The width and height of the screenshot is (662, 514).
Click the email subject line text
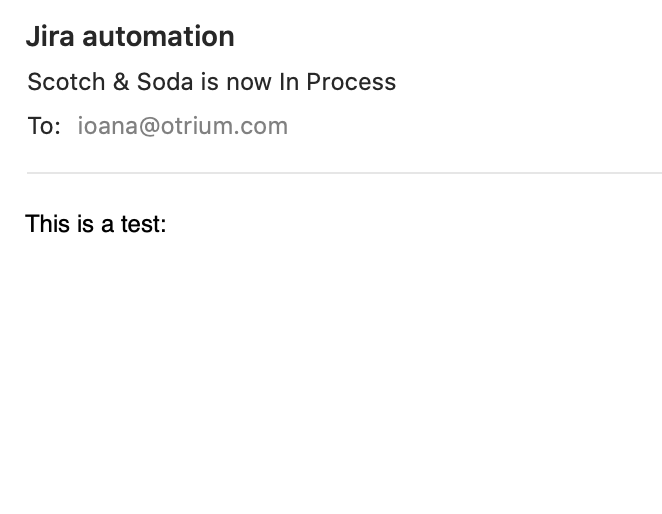(x=212, y=82)
